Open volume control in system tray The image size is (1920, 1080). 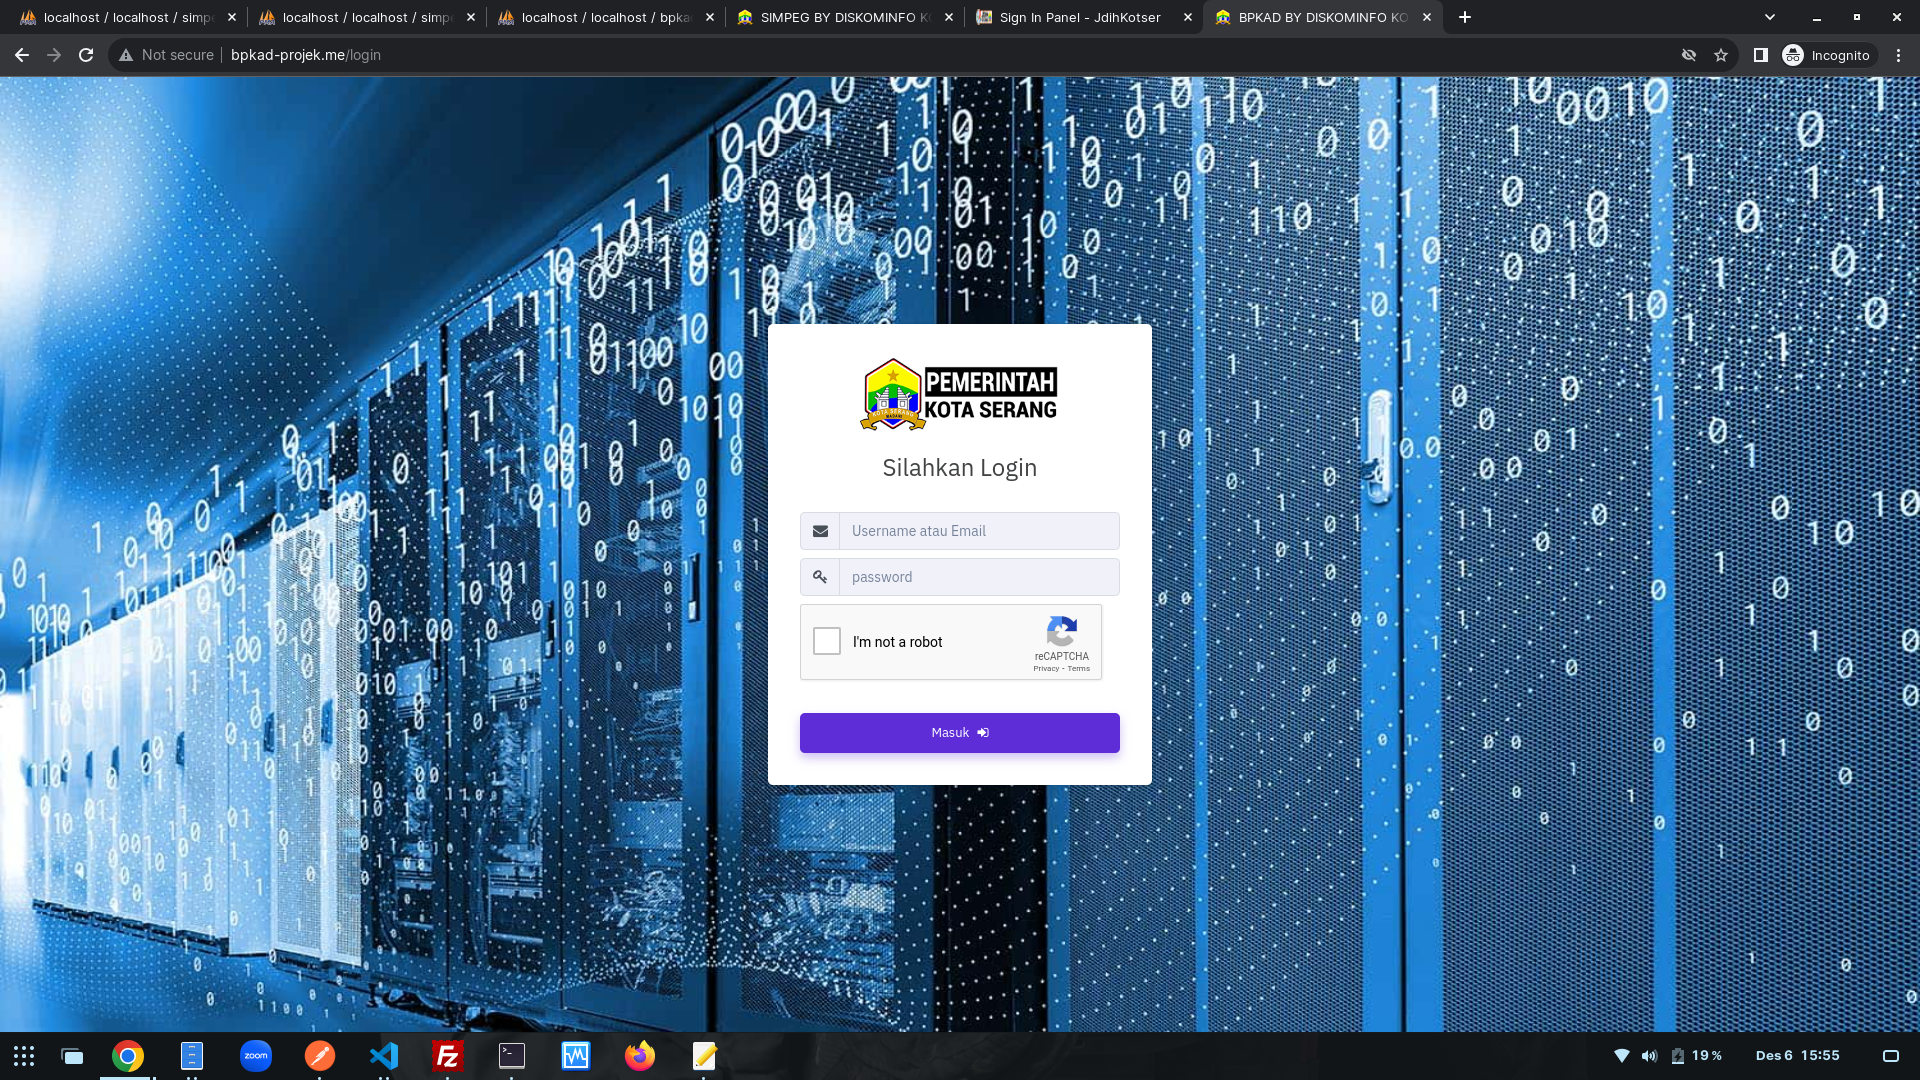[1650, 1056]
